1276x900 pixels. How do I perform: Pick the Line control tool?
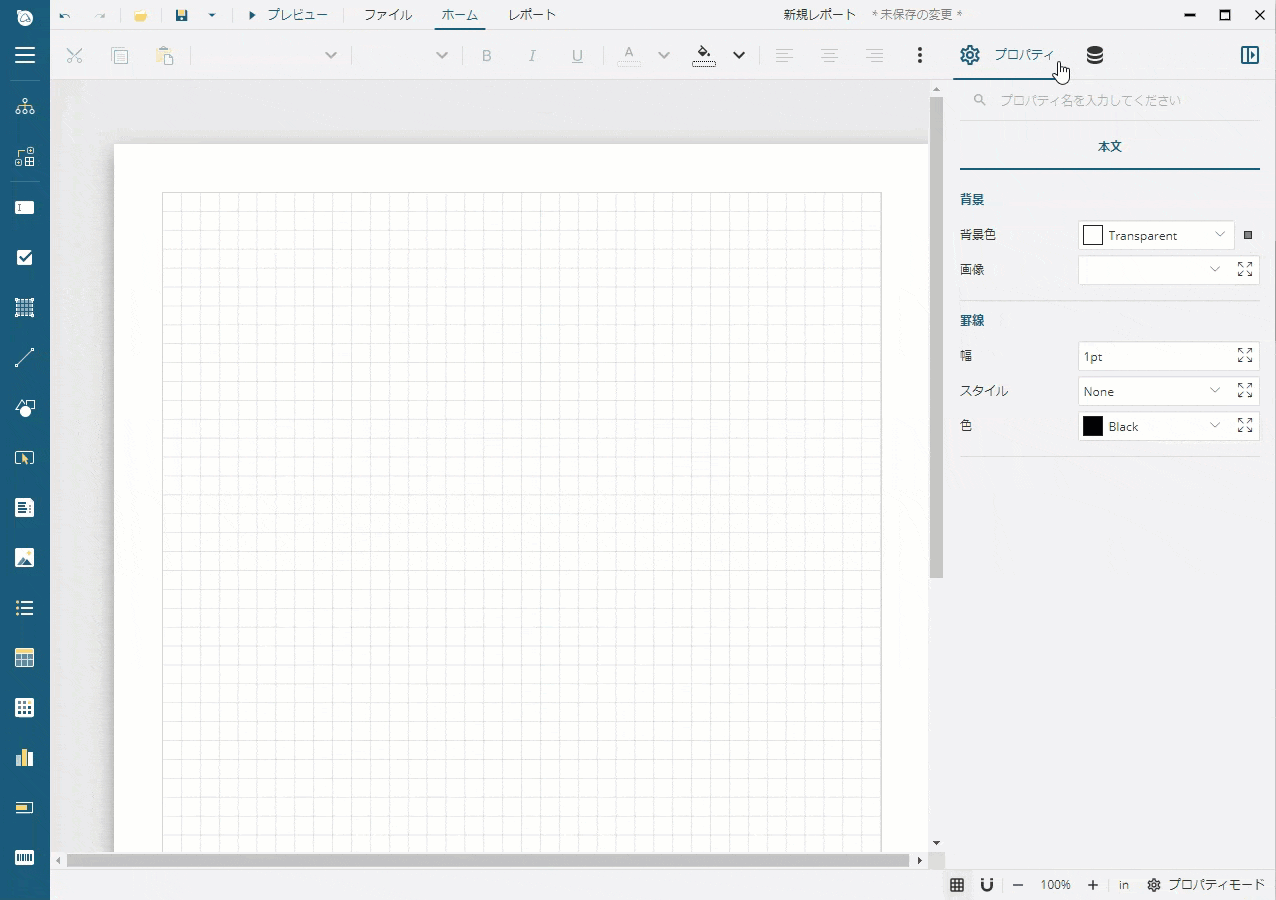point(24,358)
